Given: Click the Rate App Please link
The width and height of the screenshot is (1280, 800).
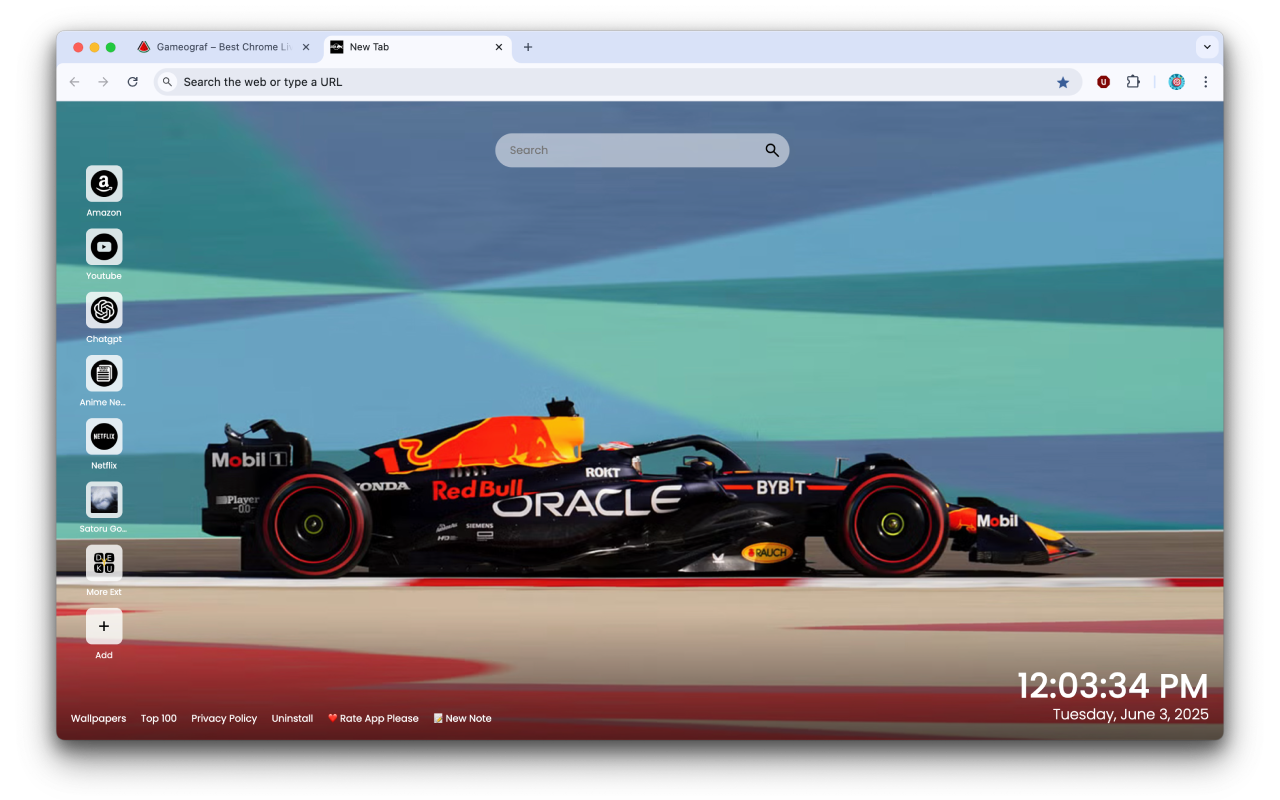Looking at the screenshot, I should [373, 718].
